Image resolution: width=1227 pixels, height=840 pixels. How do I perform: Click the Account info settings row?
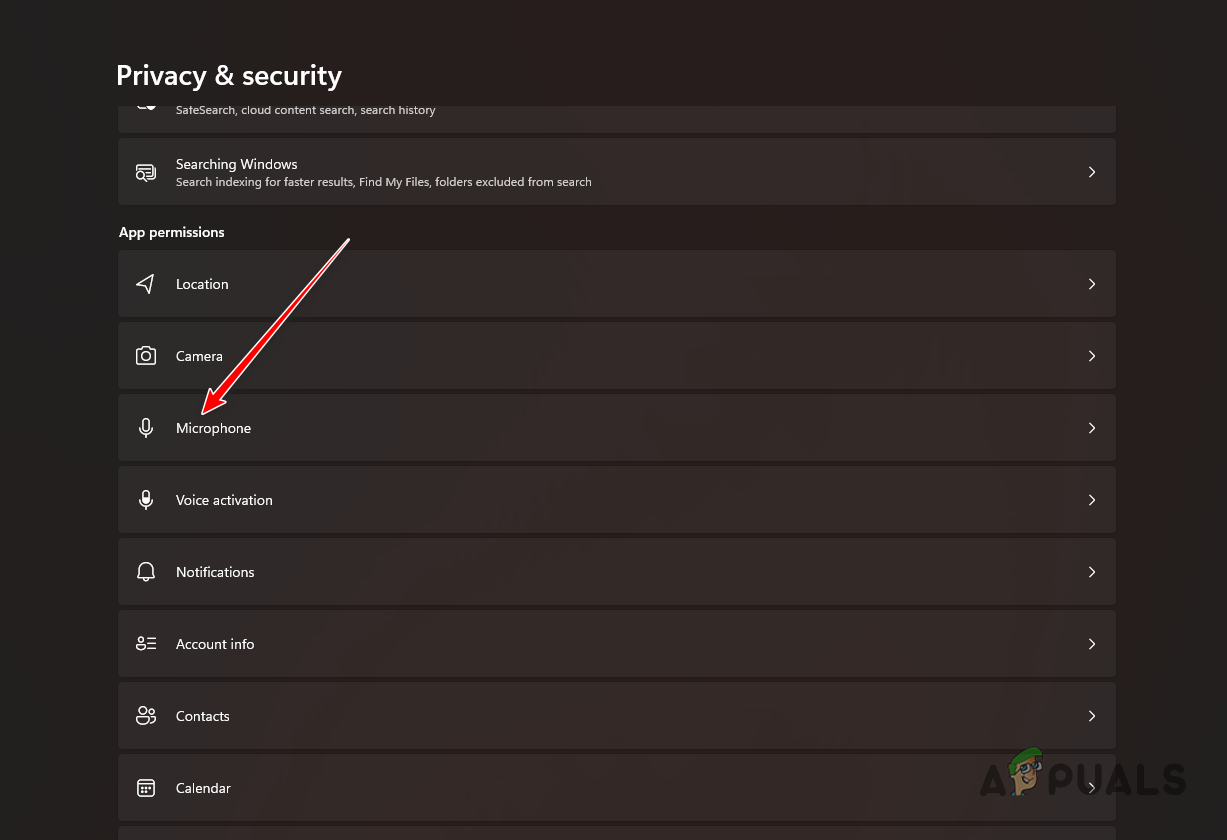point(617,643)
